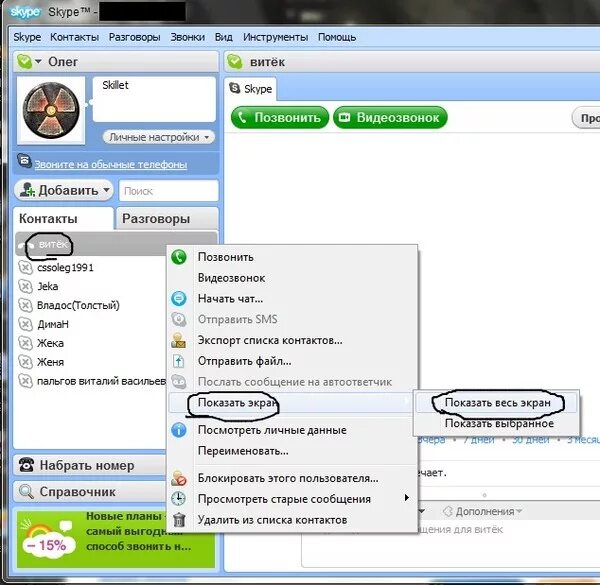600x585 pixels.
Task: Click offline status icon next to Женя
Action: 25,362
